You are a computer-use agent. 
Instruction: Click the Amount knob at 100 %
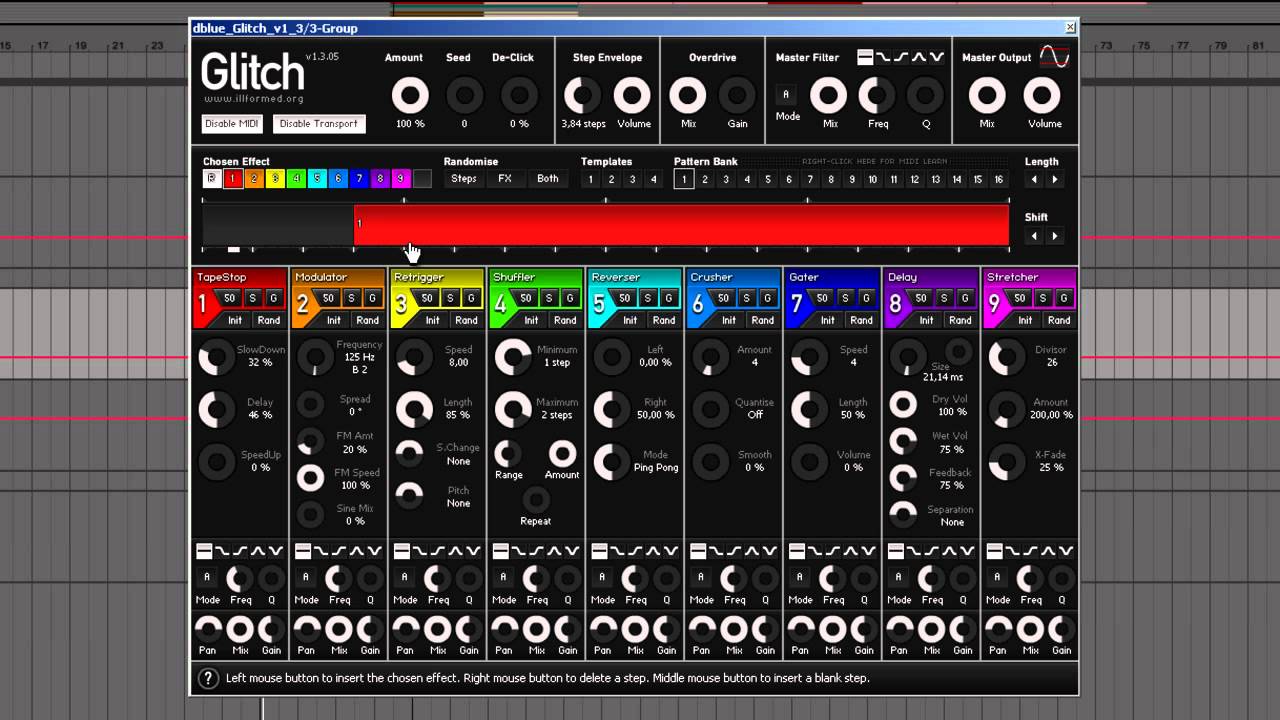(409, 96)
